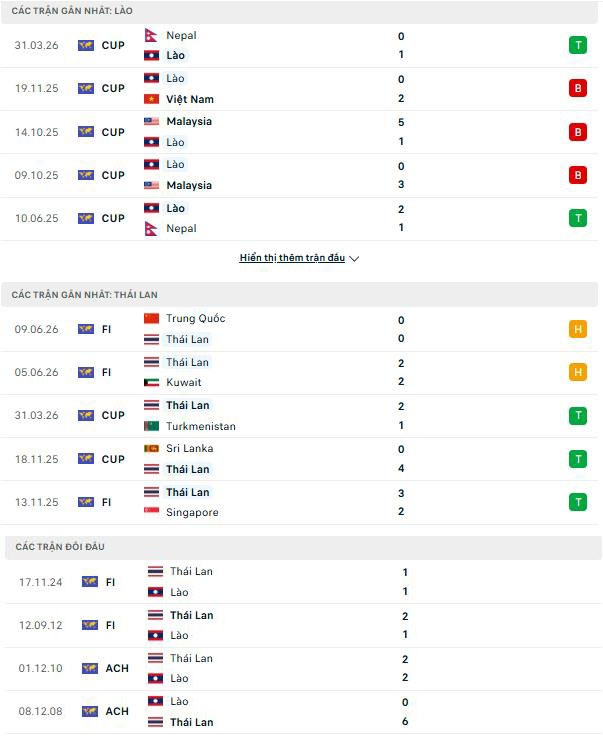Click the orange H badge for Trung Quốc vs Thái Lan

[x=578, y=329]
